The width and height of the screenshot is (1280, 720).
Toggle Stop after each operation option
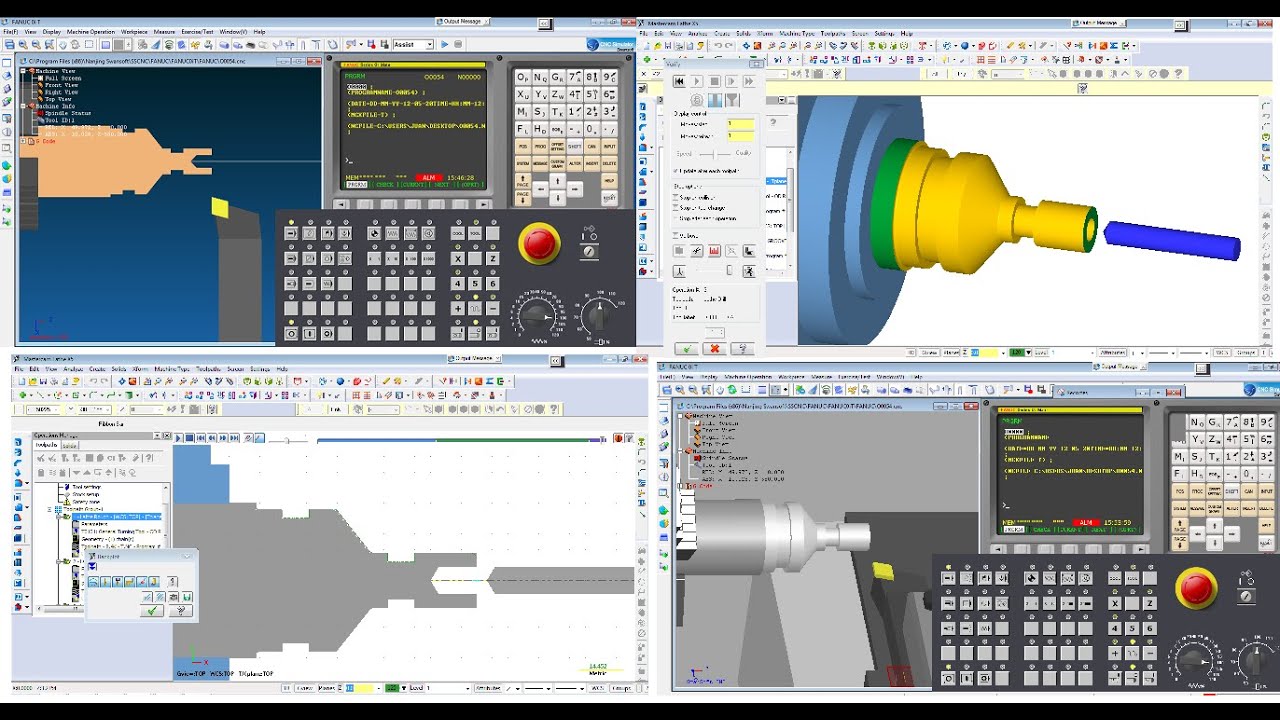coord(677,218)
